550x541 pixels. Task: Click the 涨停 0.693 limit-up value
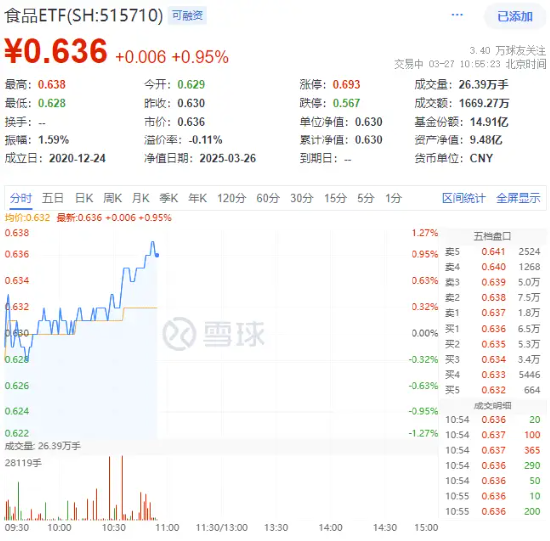(346, 85)
